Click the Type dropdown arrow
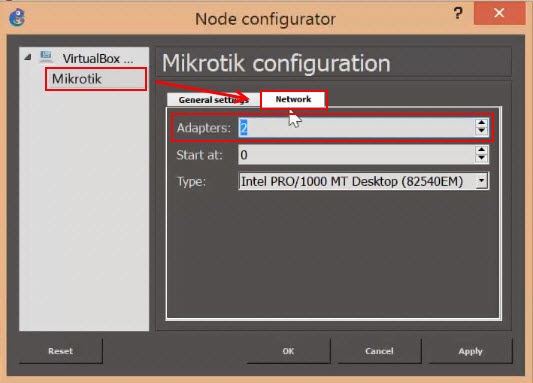Image resolution: width=533 pixels, height=383 pixels. point(482,181)
